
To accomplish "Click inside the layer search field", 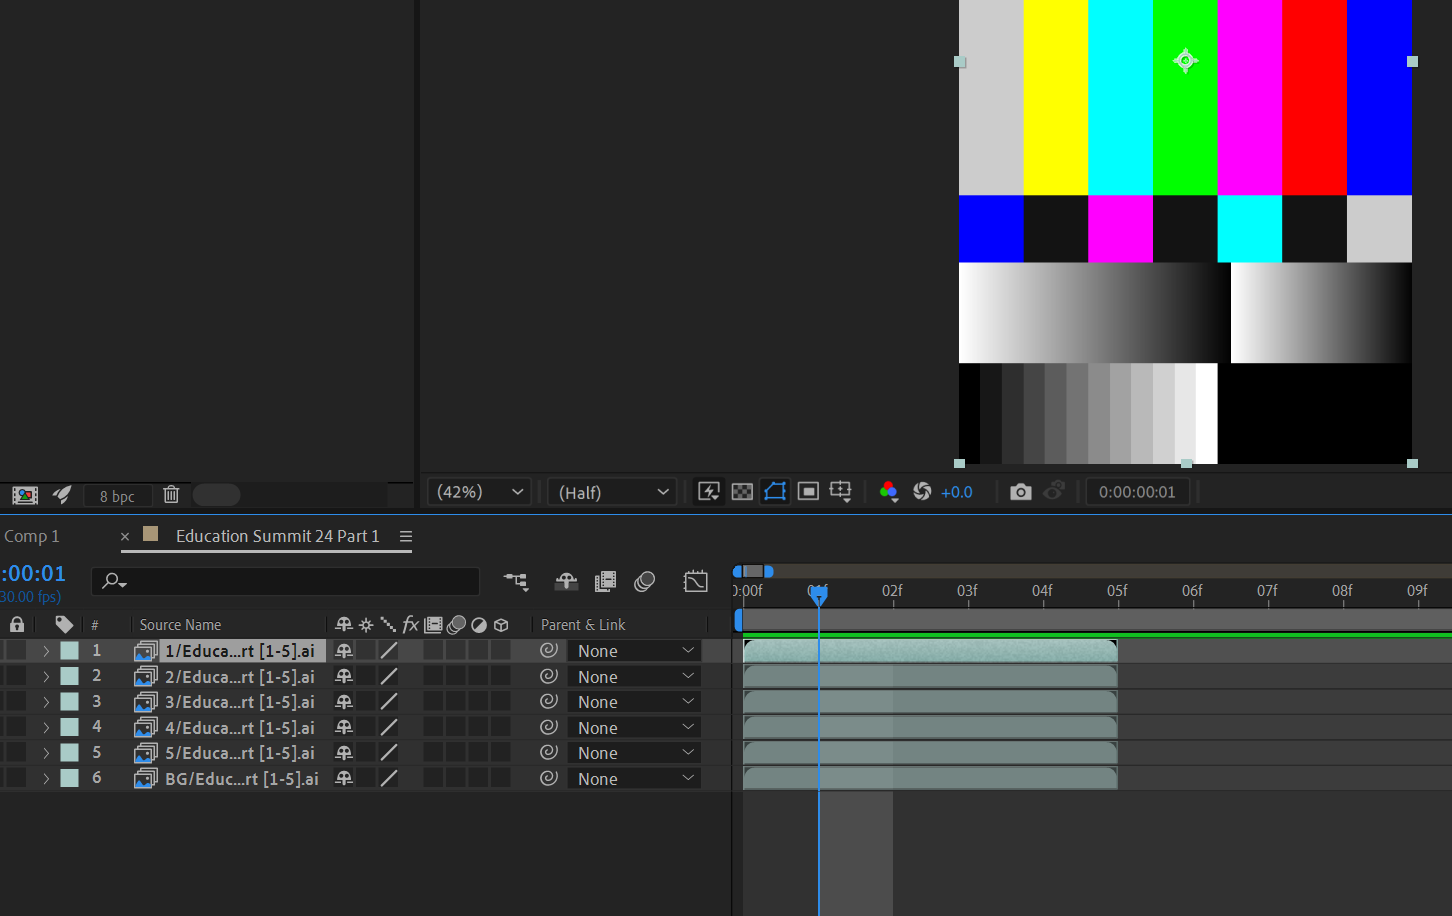I will tap(285, 581).
